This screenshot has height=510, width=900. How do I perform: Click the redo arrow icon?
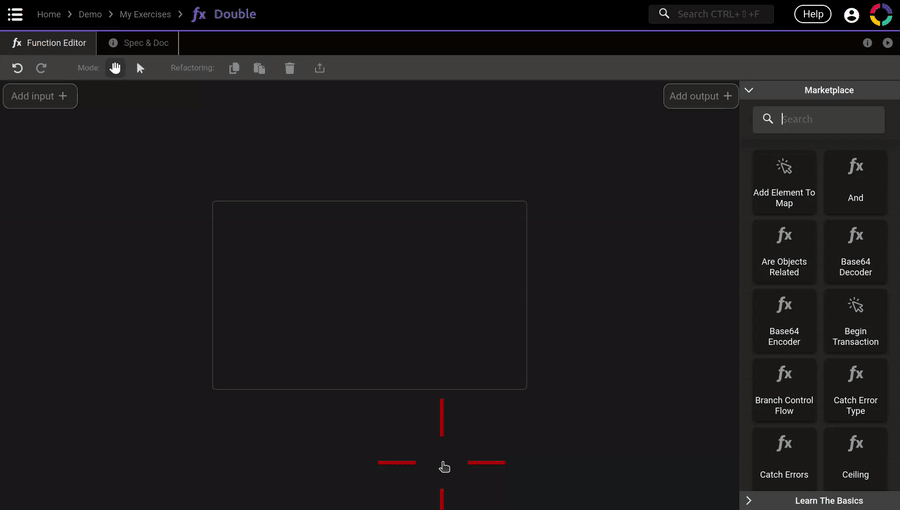coord(41,68)
